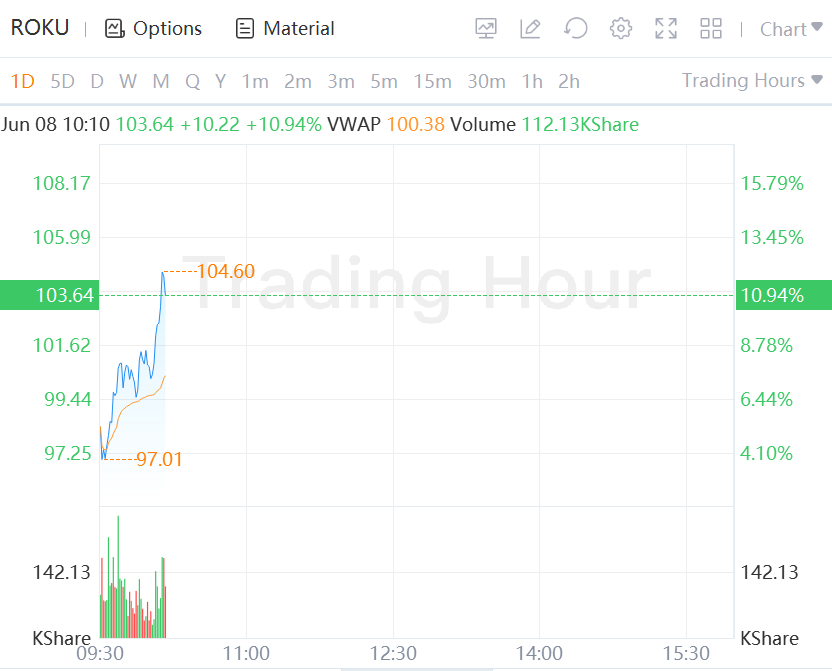The height and width of the screenshot is (671, 832).
Task: Switch to the 1h interval
Action: pos(532,81)
